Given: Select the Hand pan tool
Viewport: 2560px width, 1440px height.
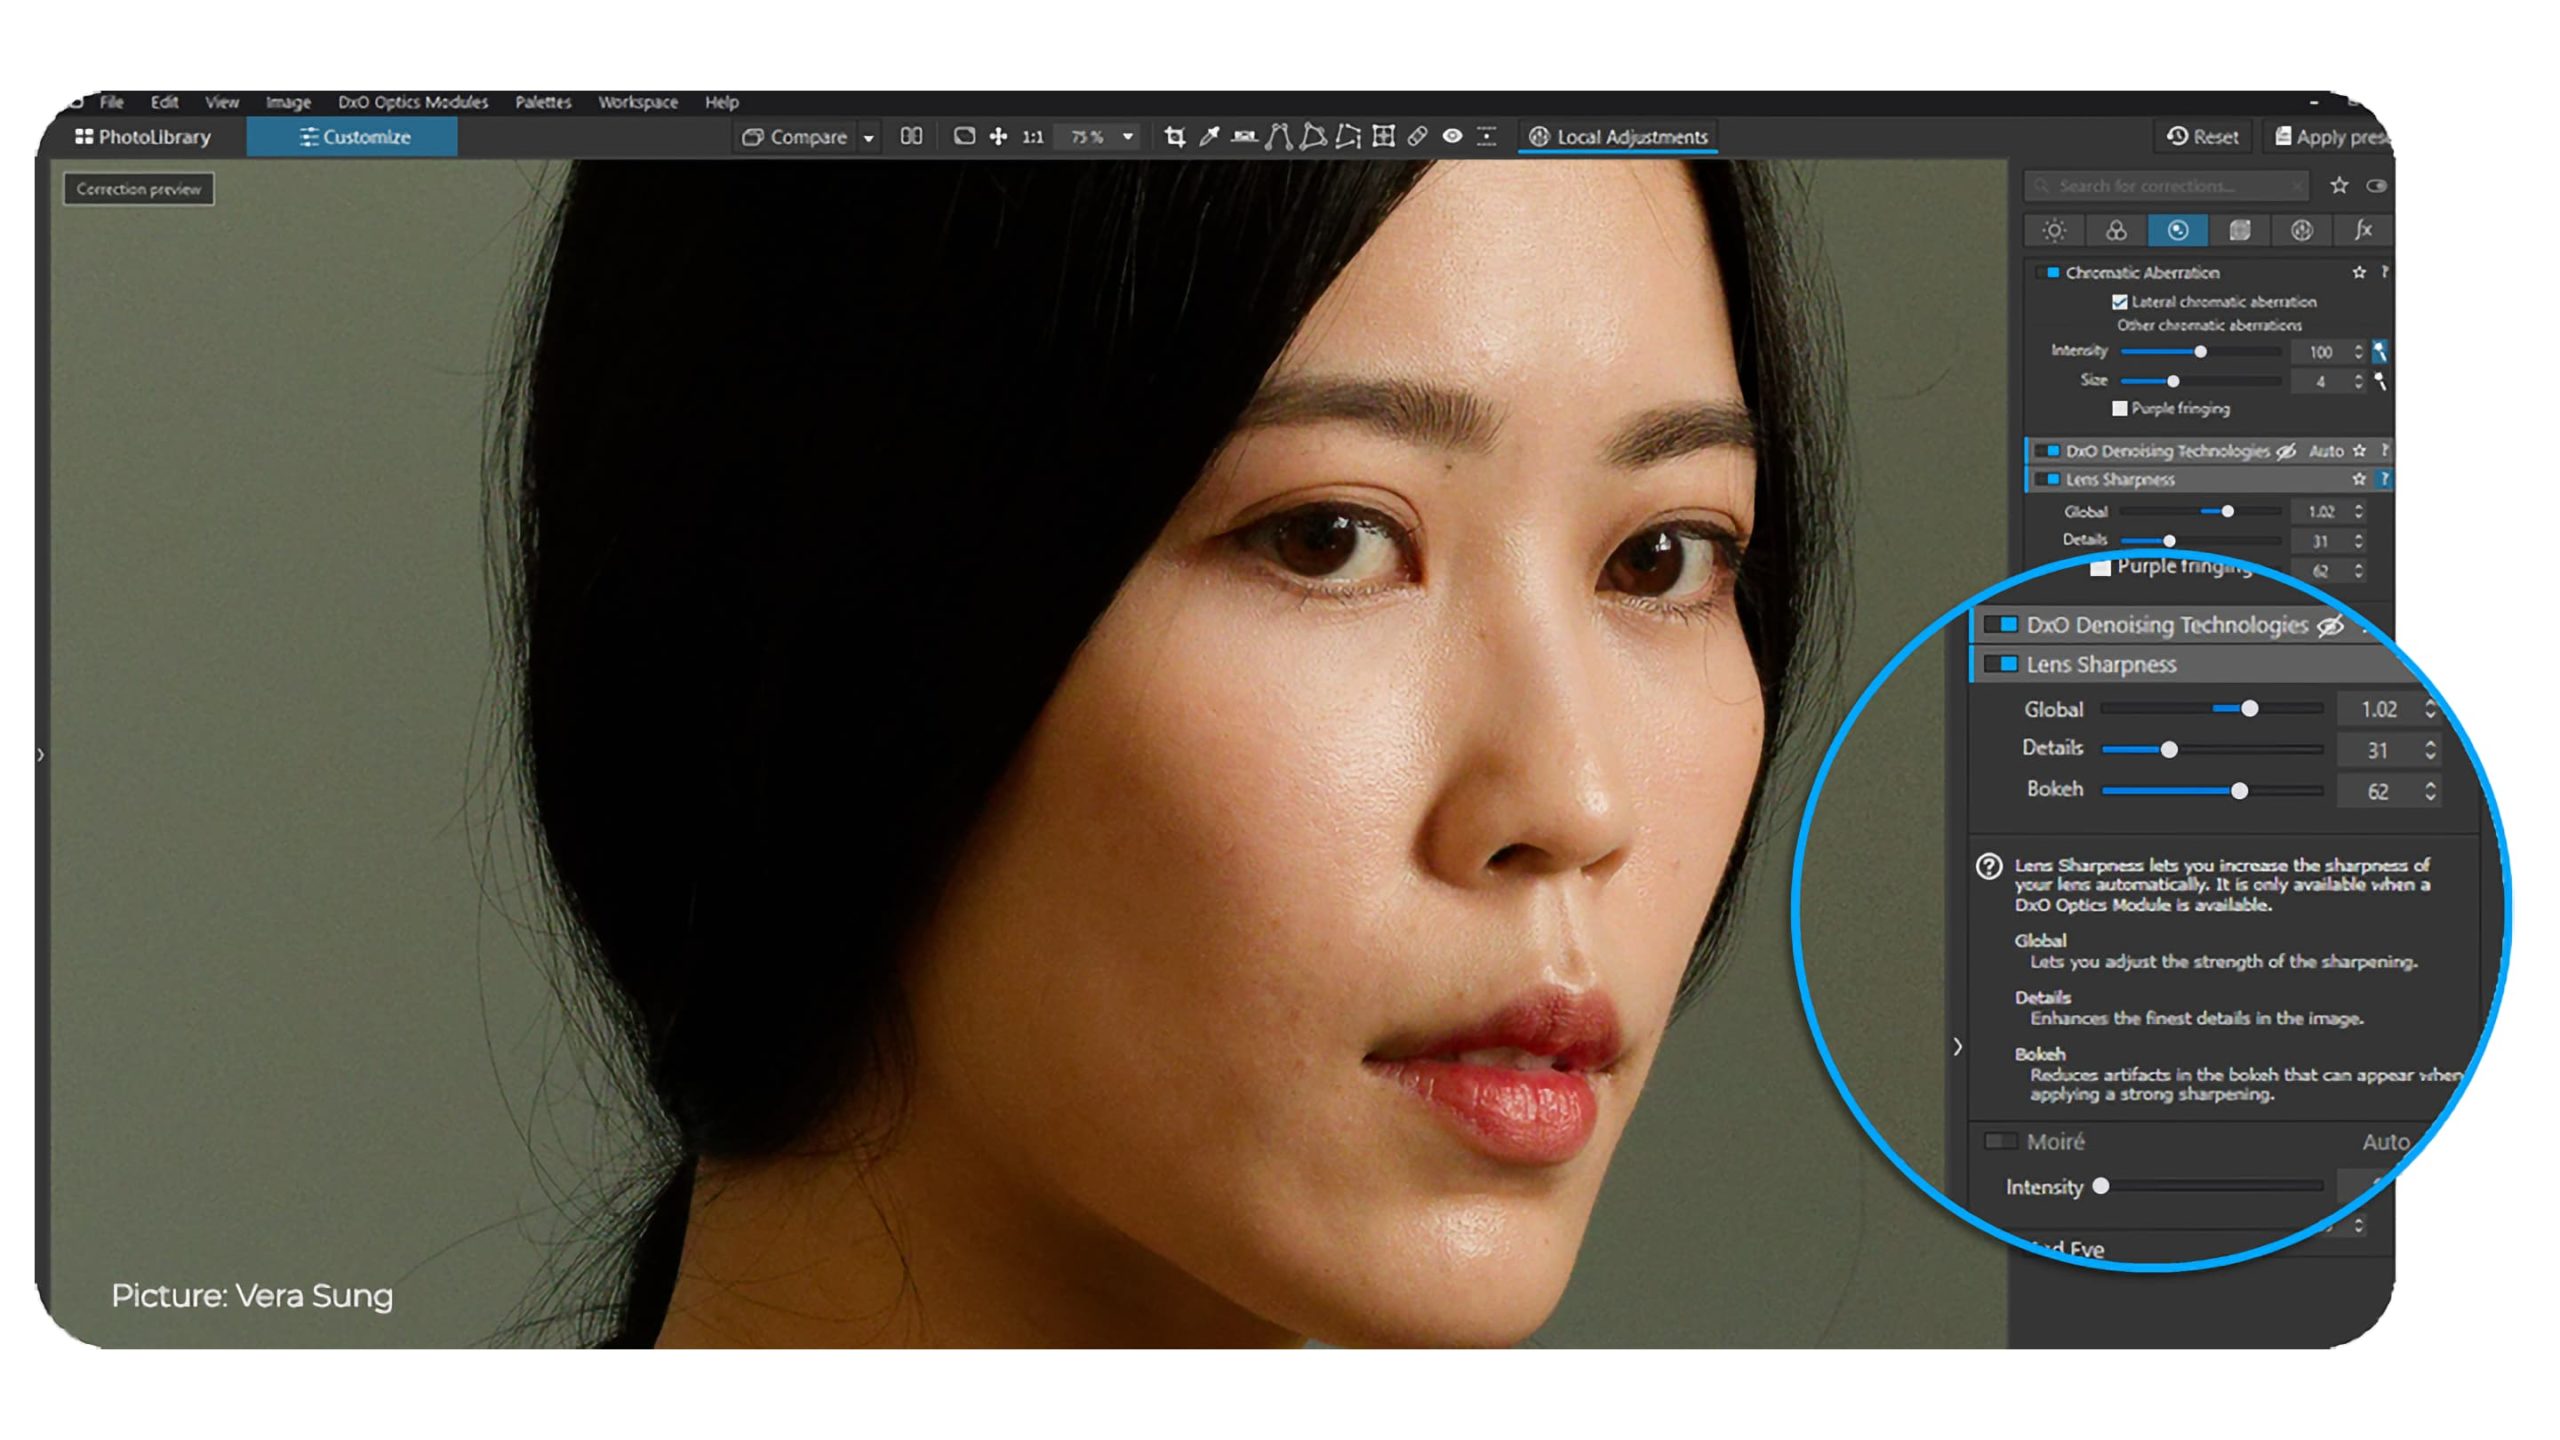Looking at the screenshot, I should 999,137.
